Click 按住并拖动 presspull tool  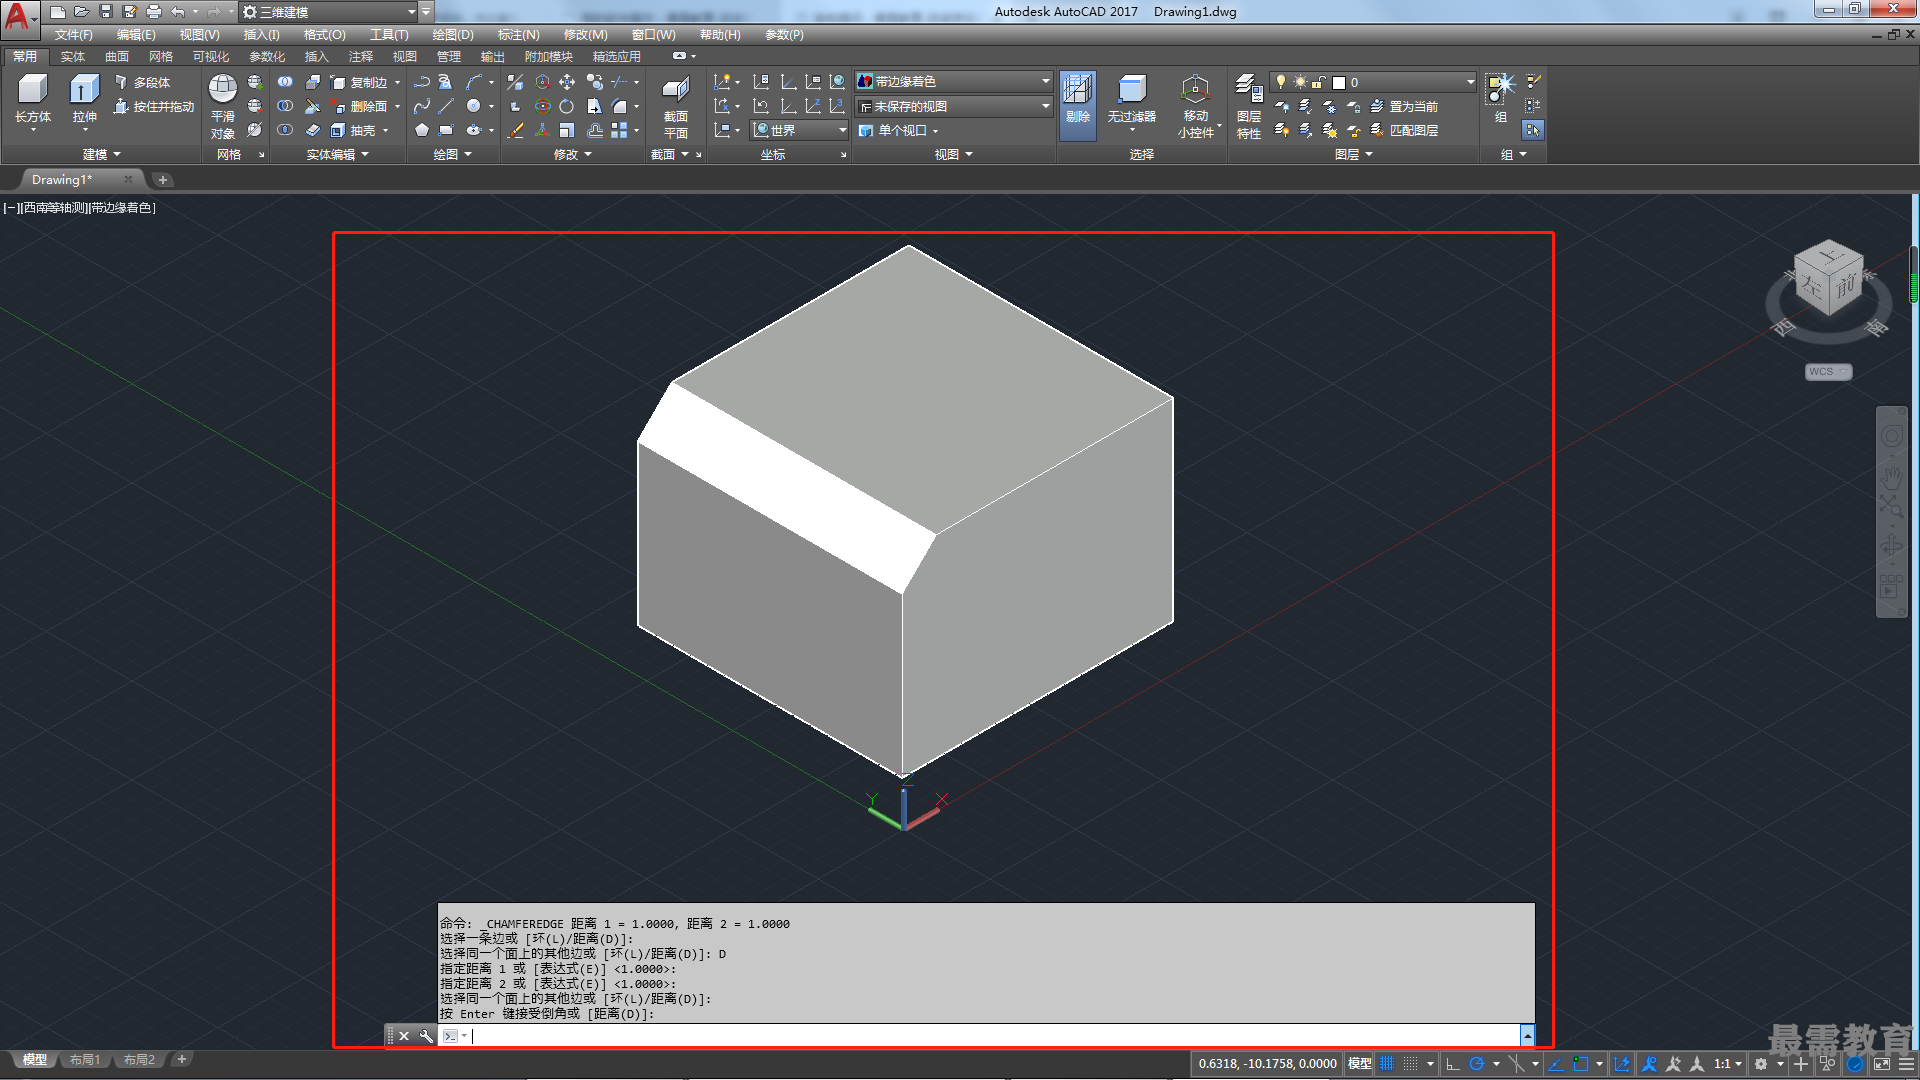(x=153, y=106)
